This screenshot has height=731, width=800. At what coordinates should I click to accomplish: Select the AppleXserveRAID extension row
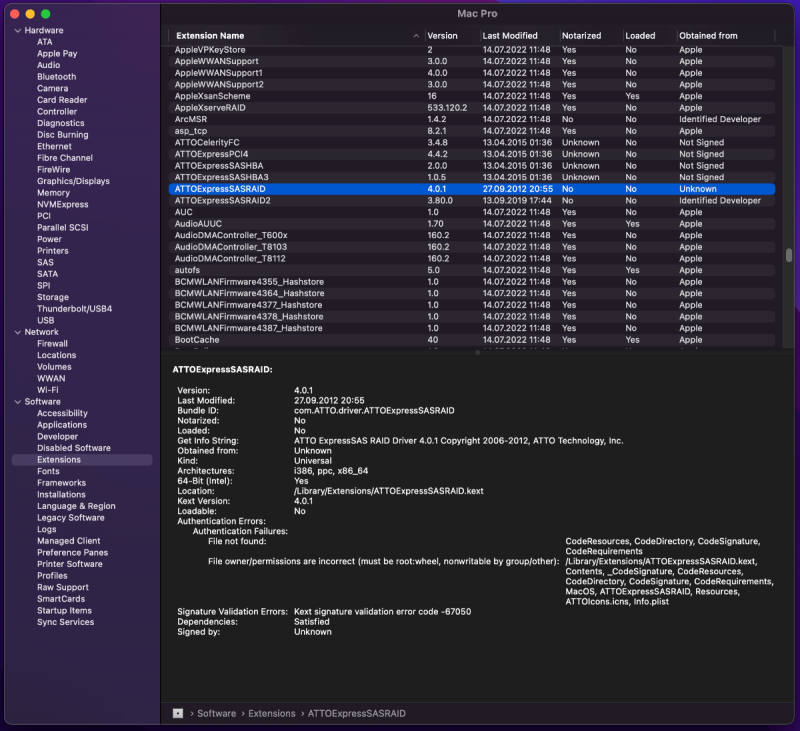[x=471, y=108]
